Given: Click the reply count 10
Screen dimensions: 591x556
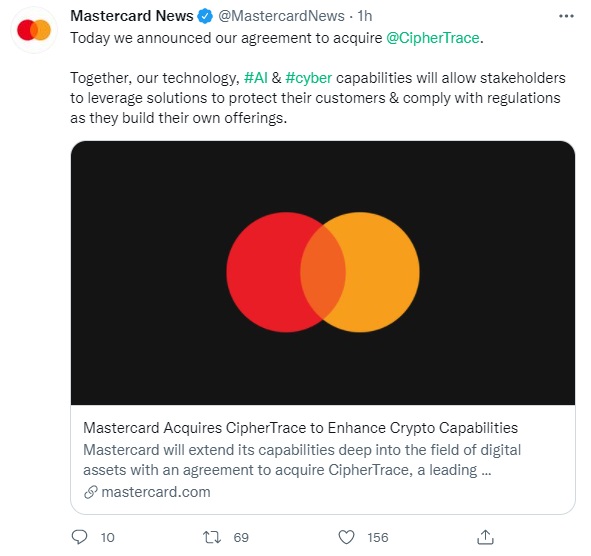Looking at the screenshot, I should (x=107, y=538).
